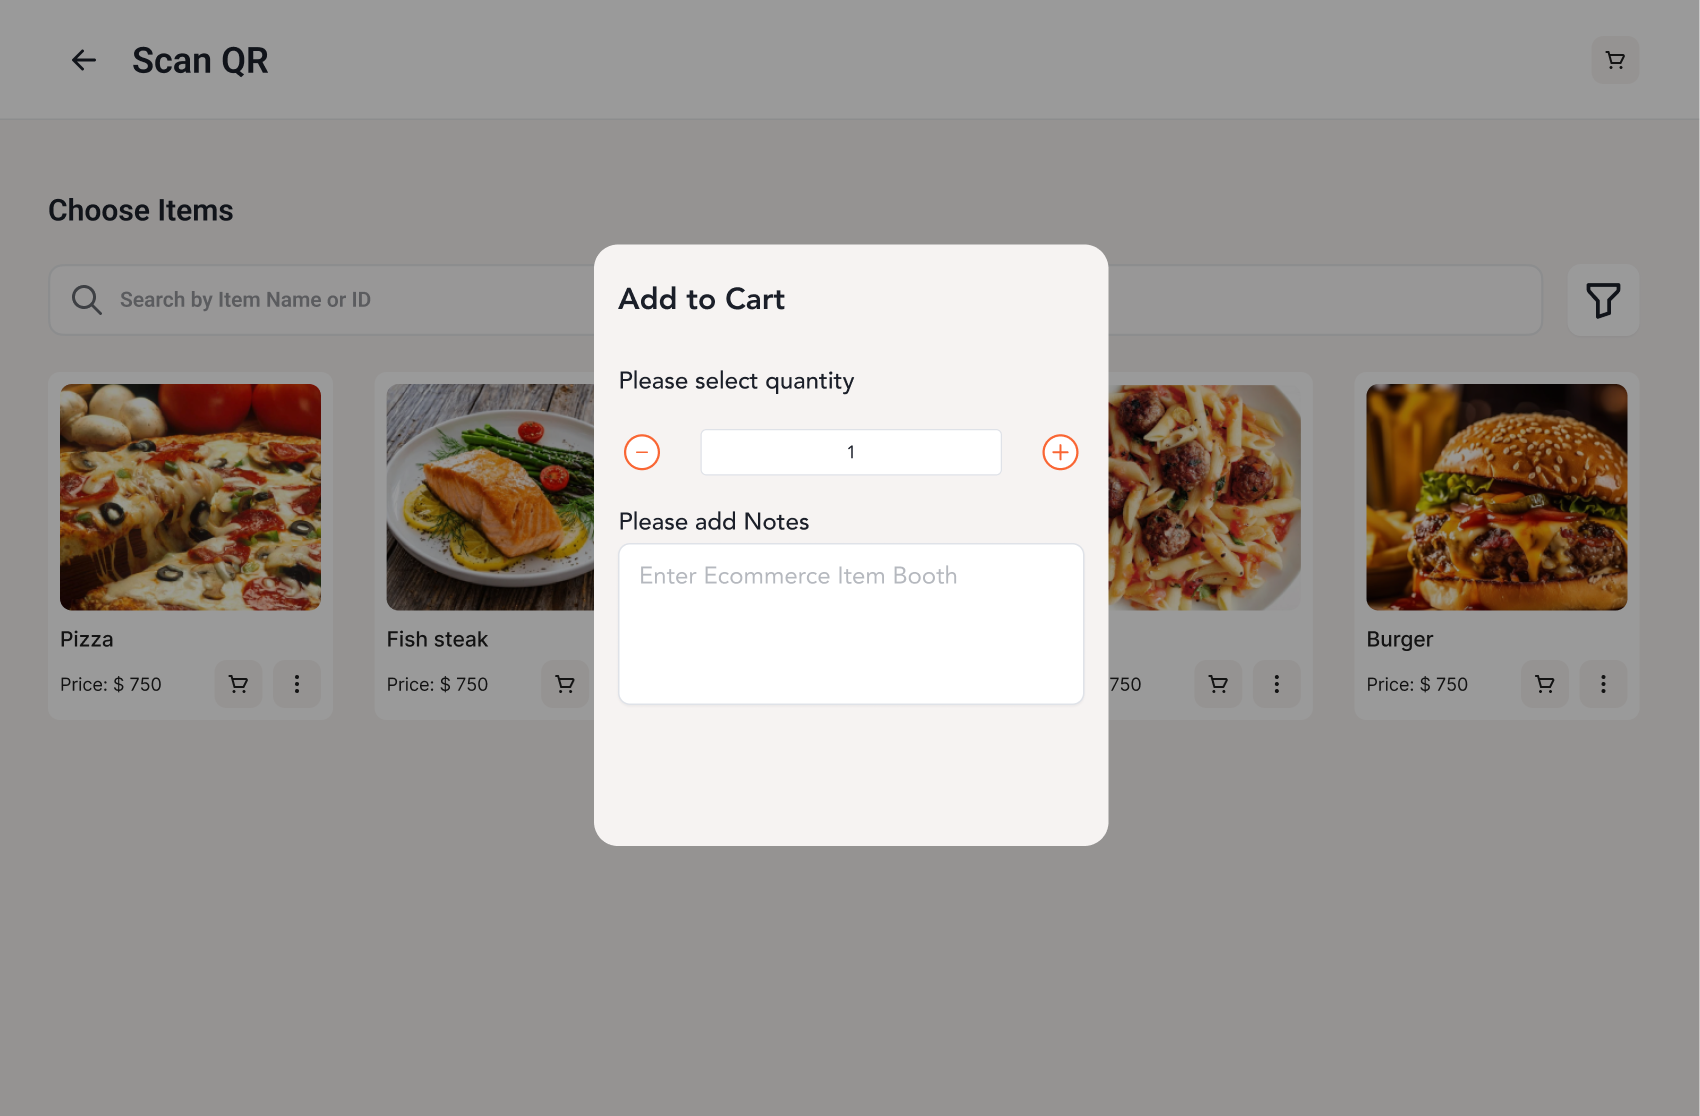The image size is (1700, 1116).
Task: Add Pizza to cart icon
Action: coord(238,684)
